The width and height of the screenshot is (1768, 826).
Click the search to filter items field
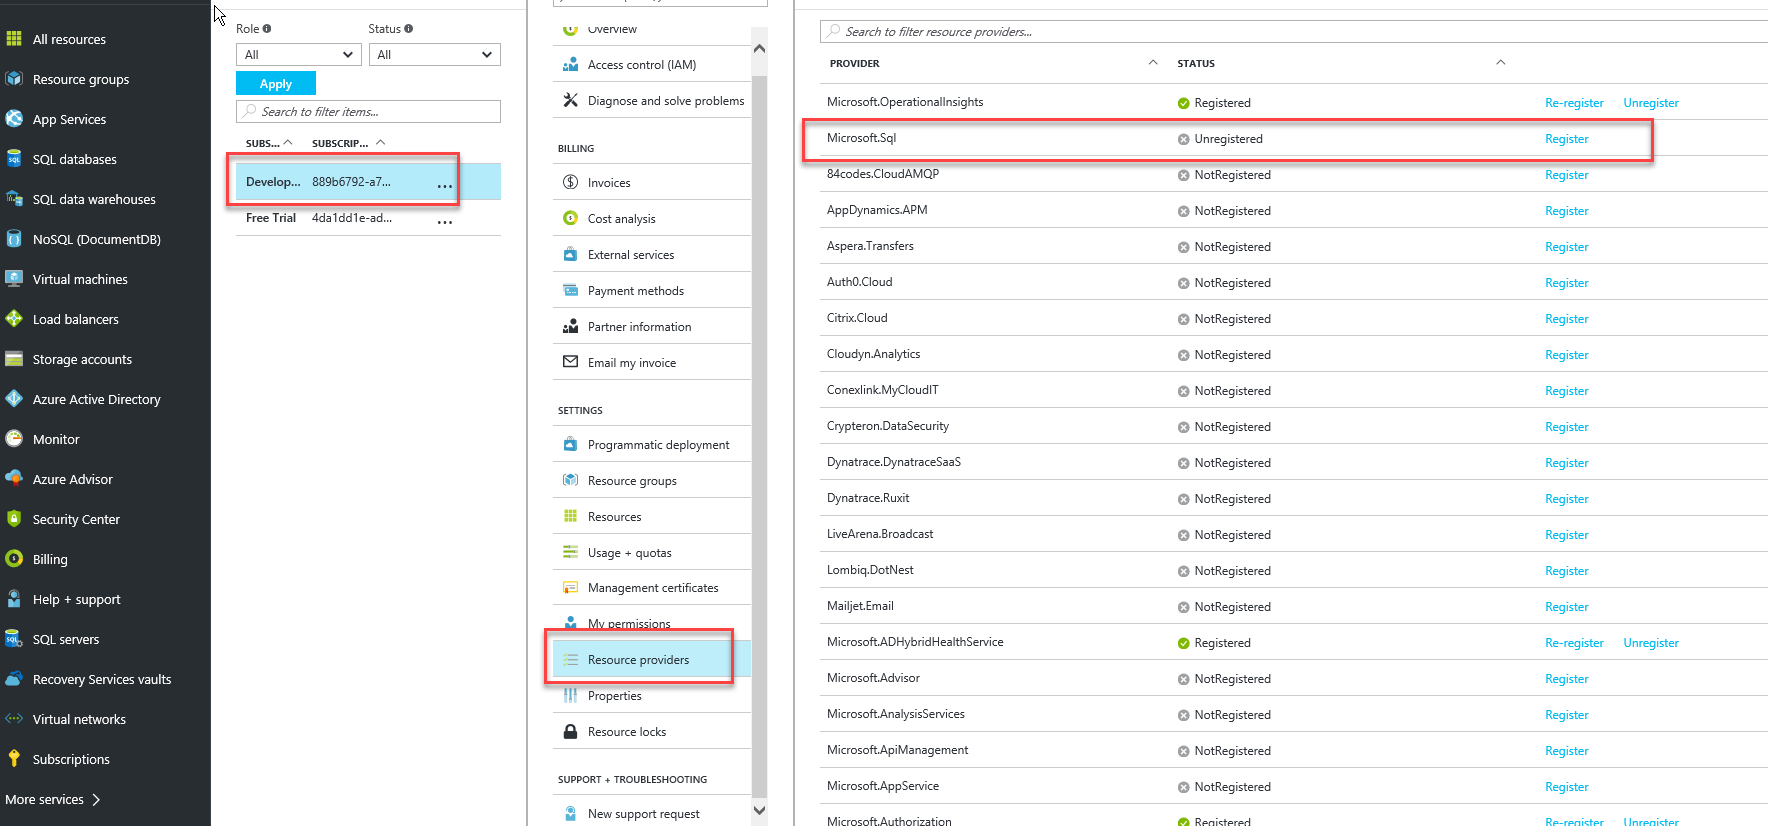click(x=368, y=111)
